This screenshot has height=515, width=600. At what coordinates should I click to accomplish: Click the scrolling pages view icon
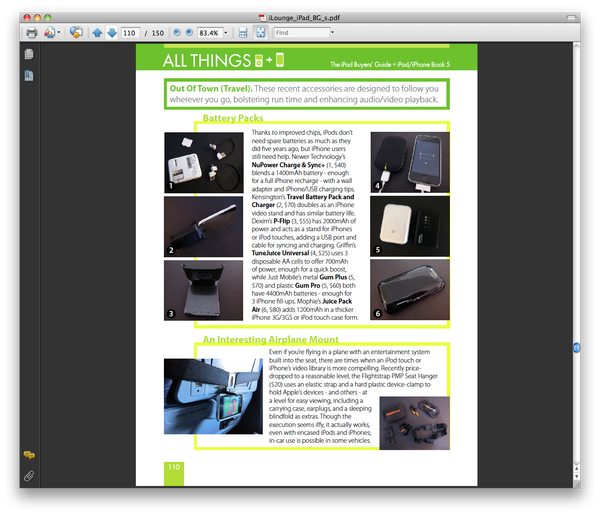[243, 33]
